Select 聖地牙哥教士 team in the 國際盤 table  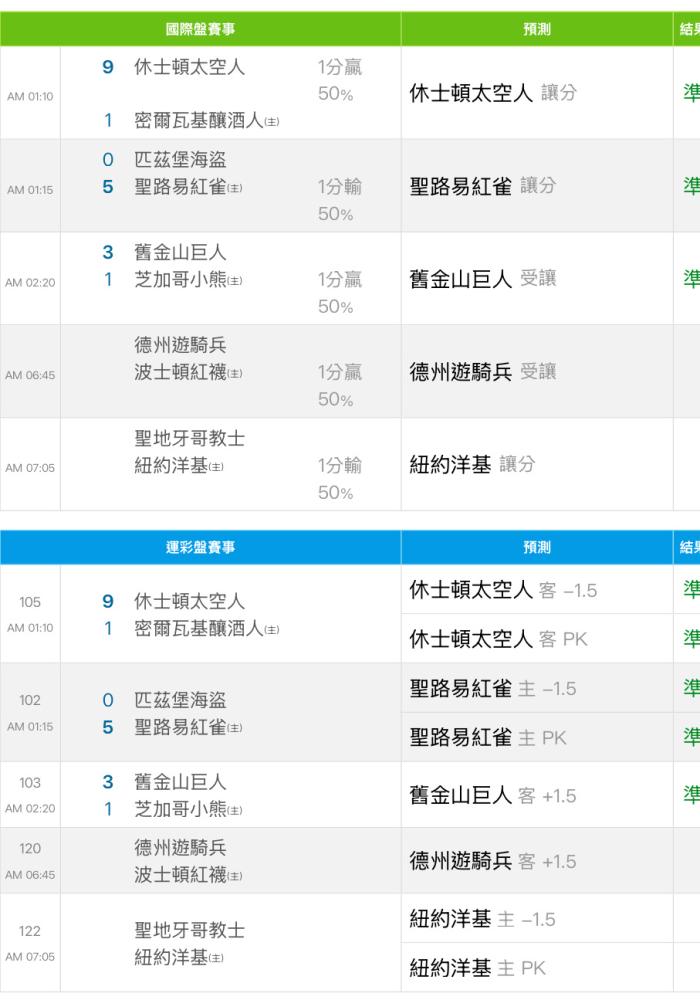pos(189,438)
